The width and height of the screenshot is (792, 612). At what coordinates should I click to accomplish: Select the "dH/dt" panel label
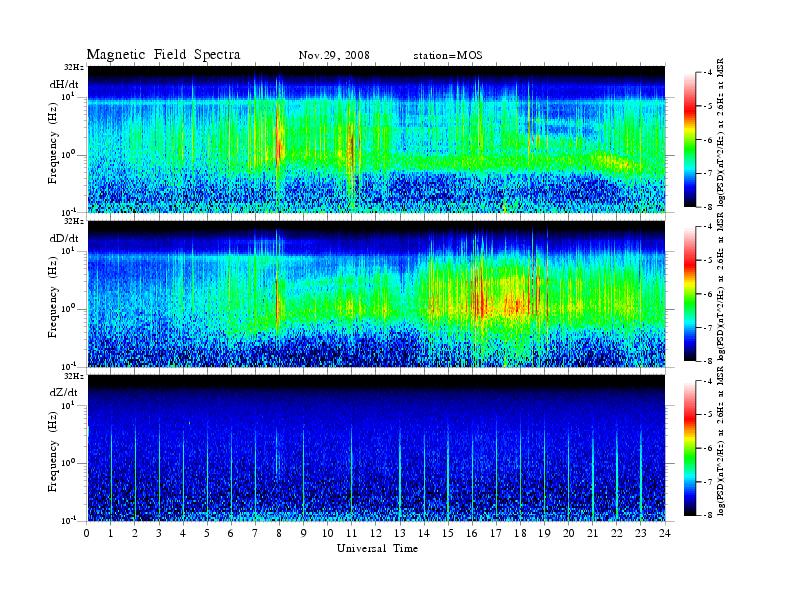point(64,83)
